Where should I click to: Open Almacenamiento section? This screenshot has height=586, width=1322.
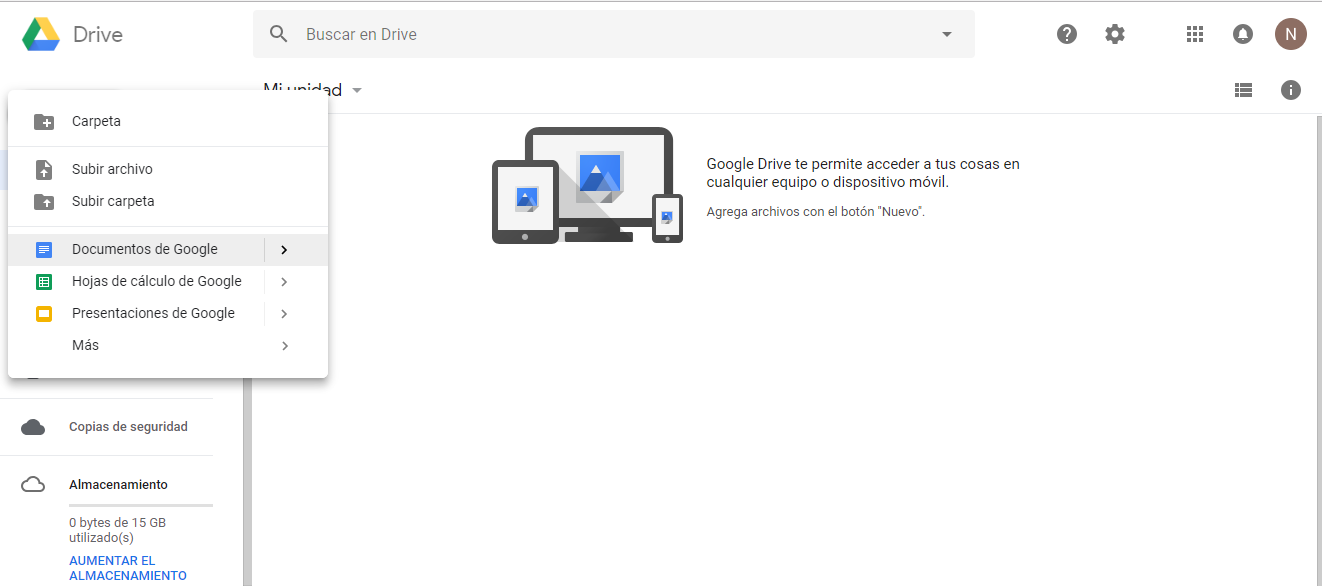[118, 485]
